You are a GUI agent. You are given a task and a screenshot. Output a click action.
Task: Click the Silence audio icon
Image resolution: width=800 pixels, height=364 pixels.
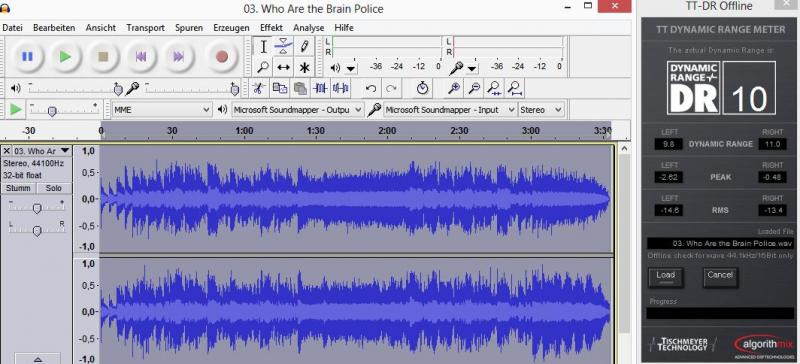[x=340, y=88]
